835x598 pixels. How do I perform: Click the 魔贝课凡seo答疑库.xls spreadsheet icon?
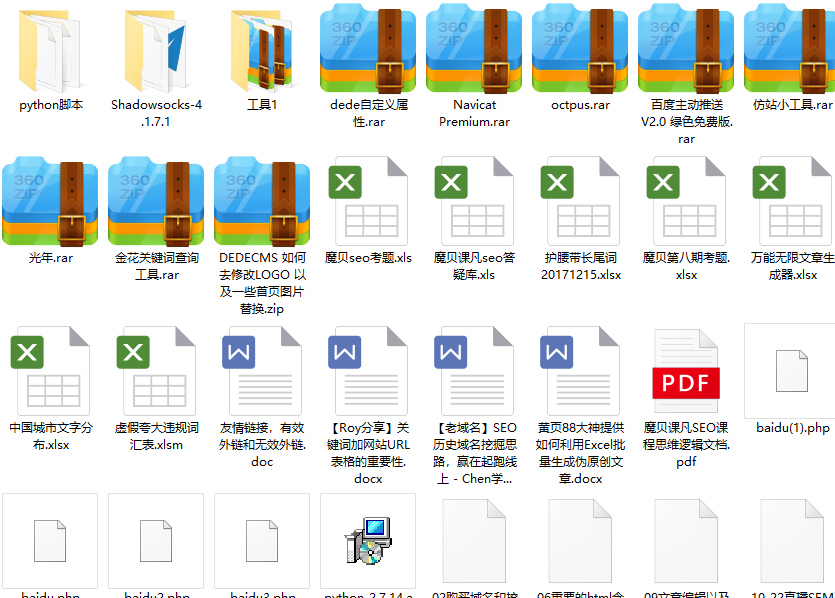click(474, 201)
